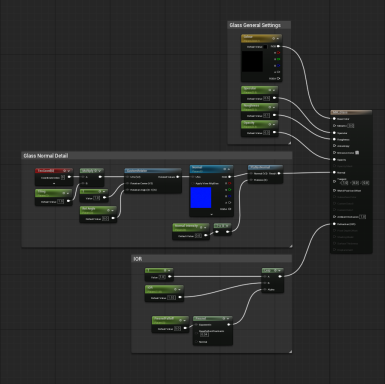The image size is (385, 384).
Task: Click the green G output pin on the yellow Colour node
Action: (278, 59)
